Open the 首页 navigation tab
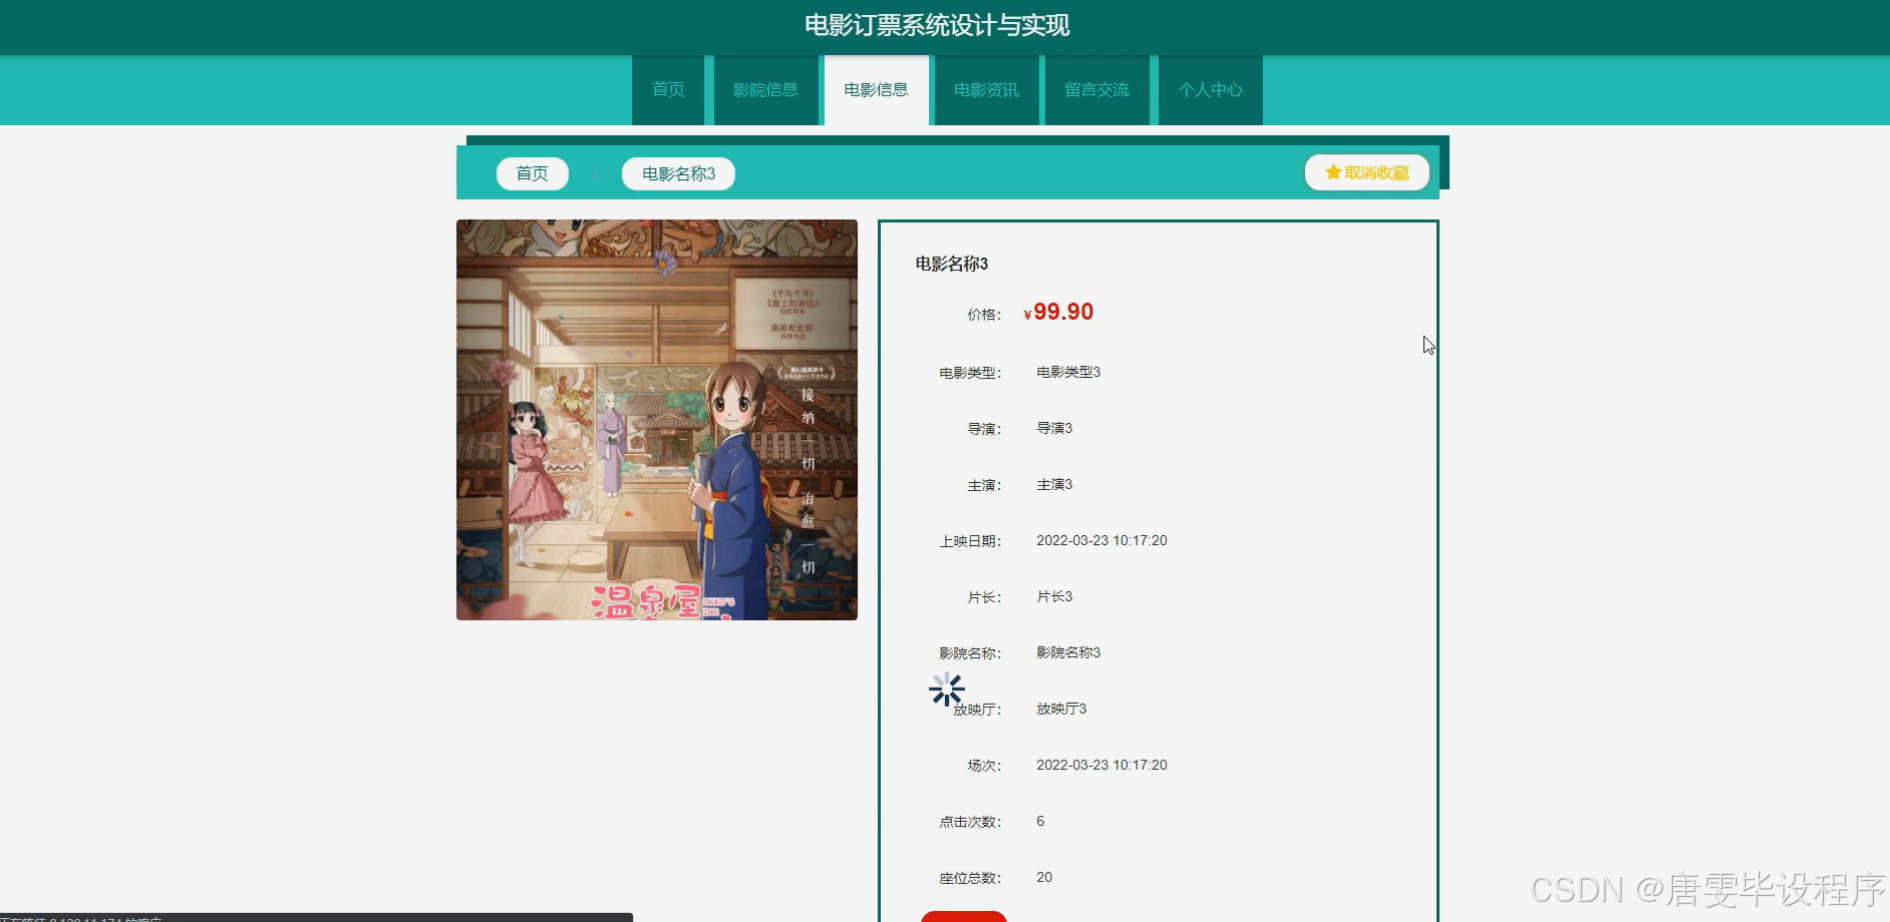Viewport: 1890px width, 922px height. click(x=668, y=90)
